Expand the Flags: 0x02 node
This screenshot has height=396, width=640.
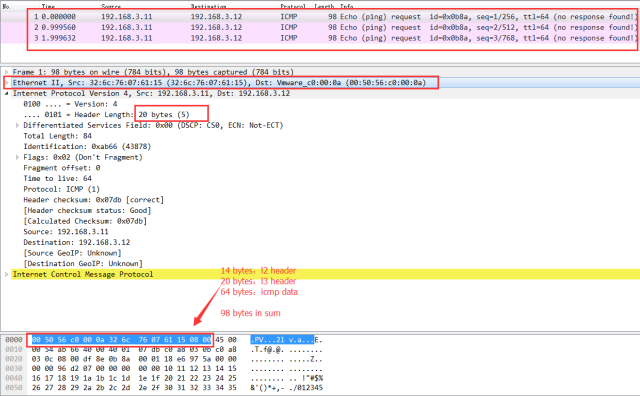[17, 157]
